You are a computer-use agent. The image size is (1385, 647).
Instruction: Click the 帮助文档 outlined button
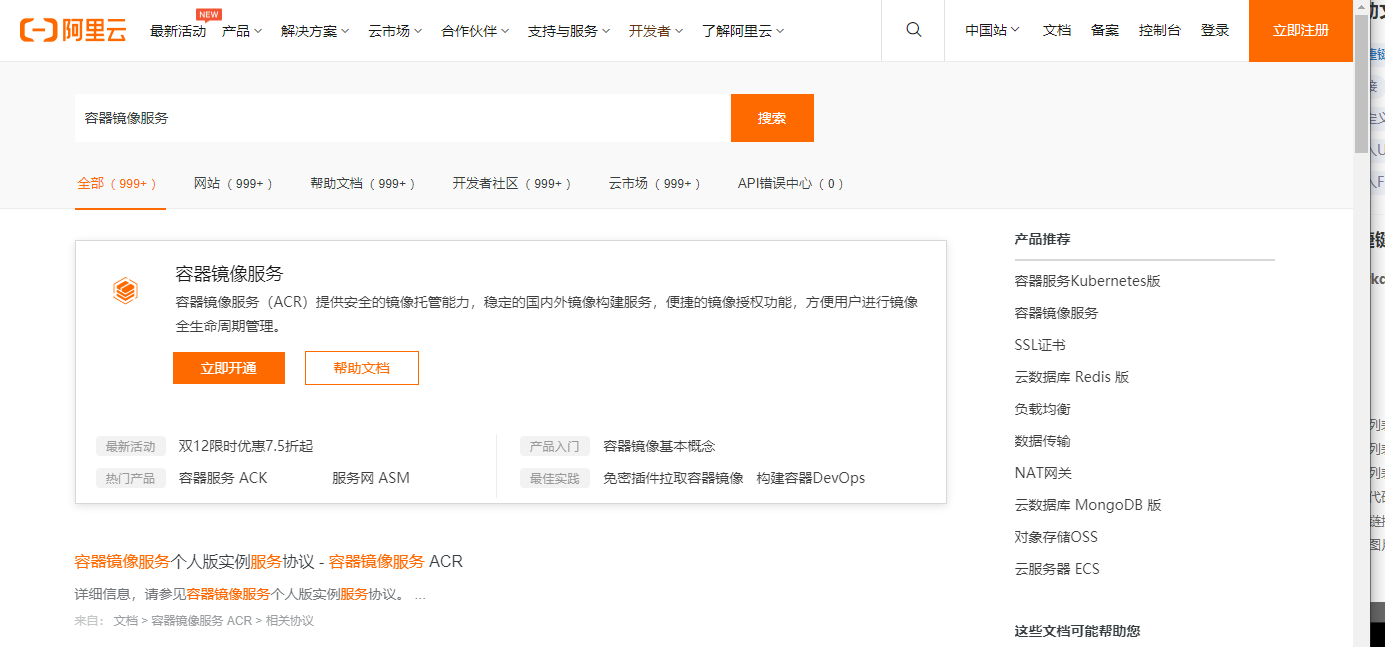(x=362, y=368)
